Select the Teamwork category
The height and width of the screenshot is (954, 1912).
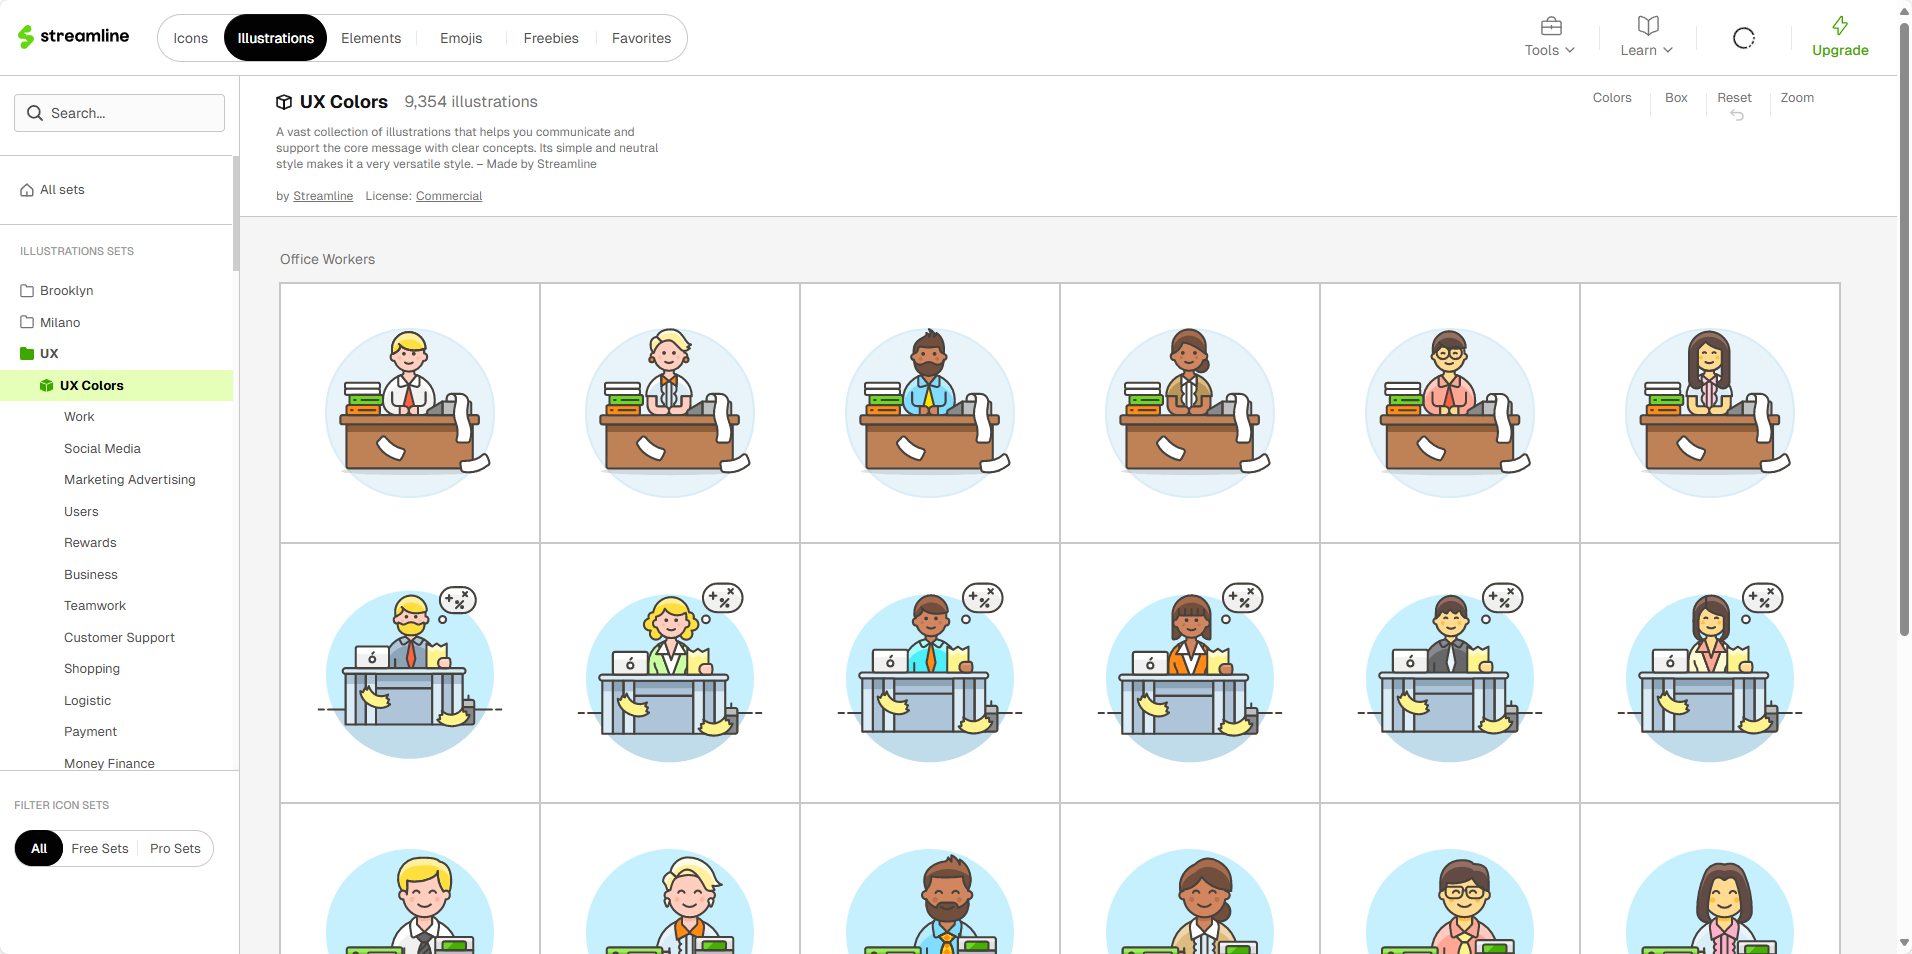click(95, 606)
